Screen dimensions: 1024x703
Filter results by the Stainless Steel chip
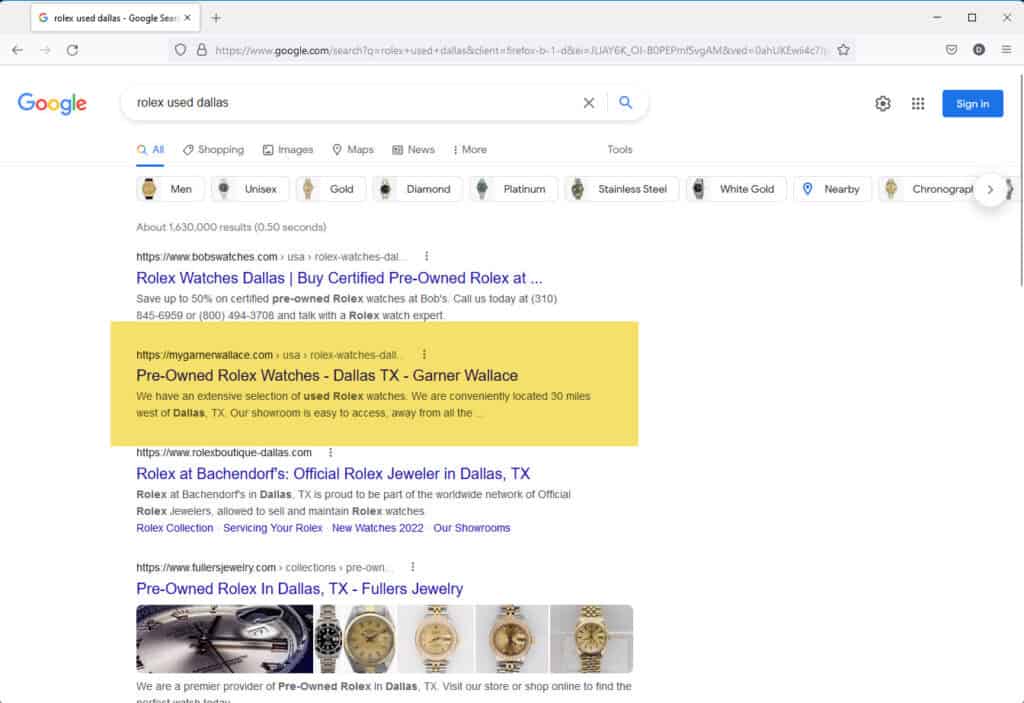(622, 189)
